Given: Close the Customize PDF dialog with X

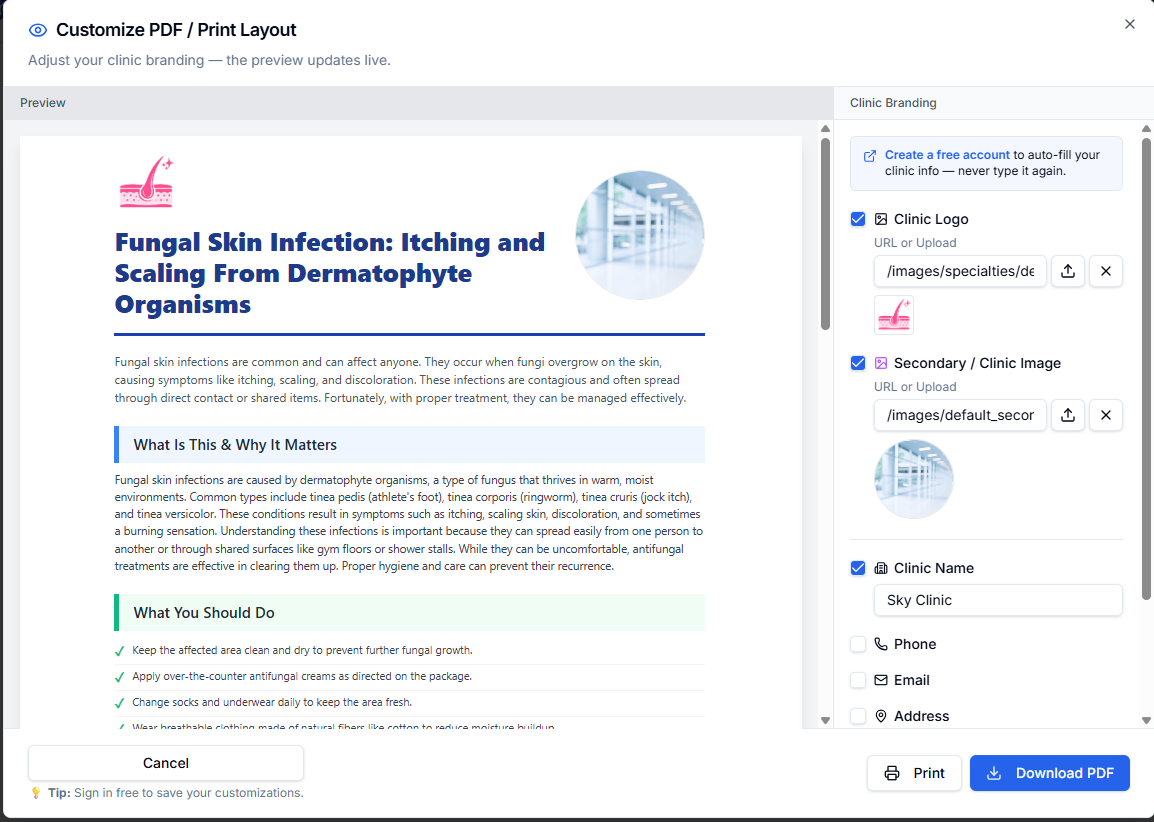Looking at the screenshot, I should 1130,24.
